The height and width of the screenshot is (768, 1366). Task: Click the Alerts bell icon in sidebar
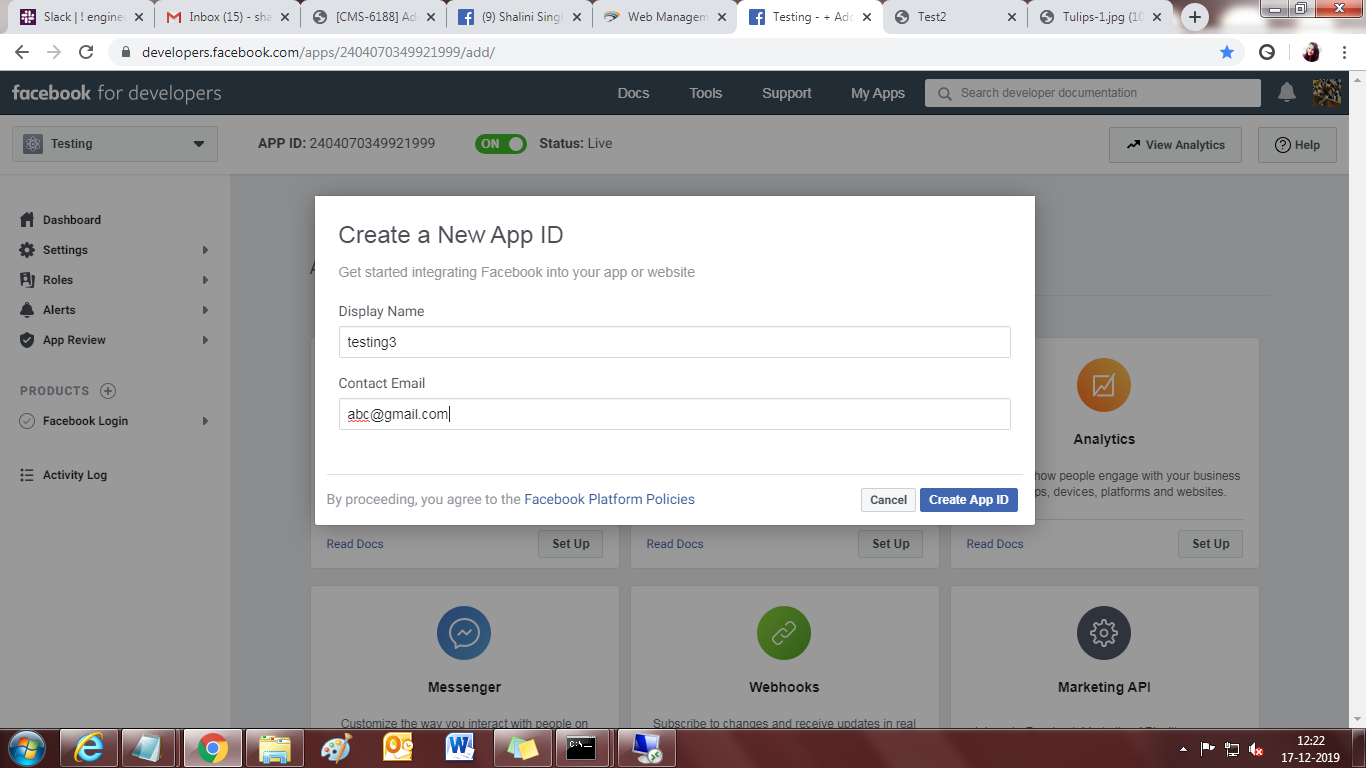27,310
